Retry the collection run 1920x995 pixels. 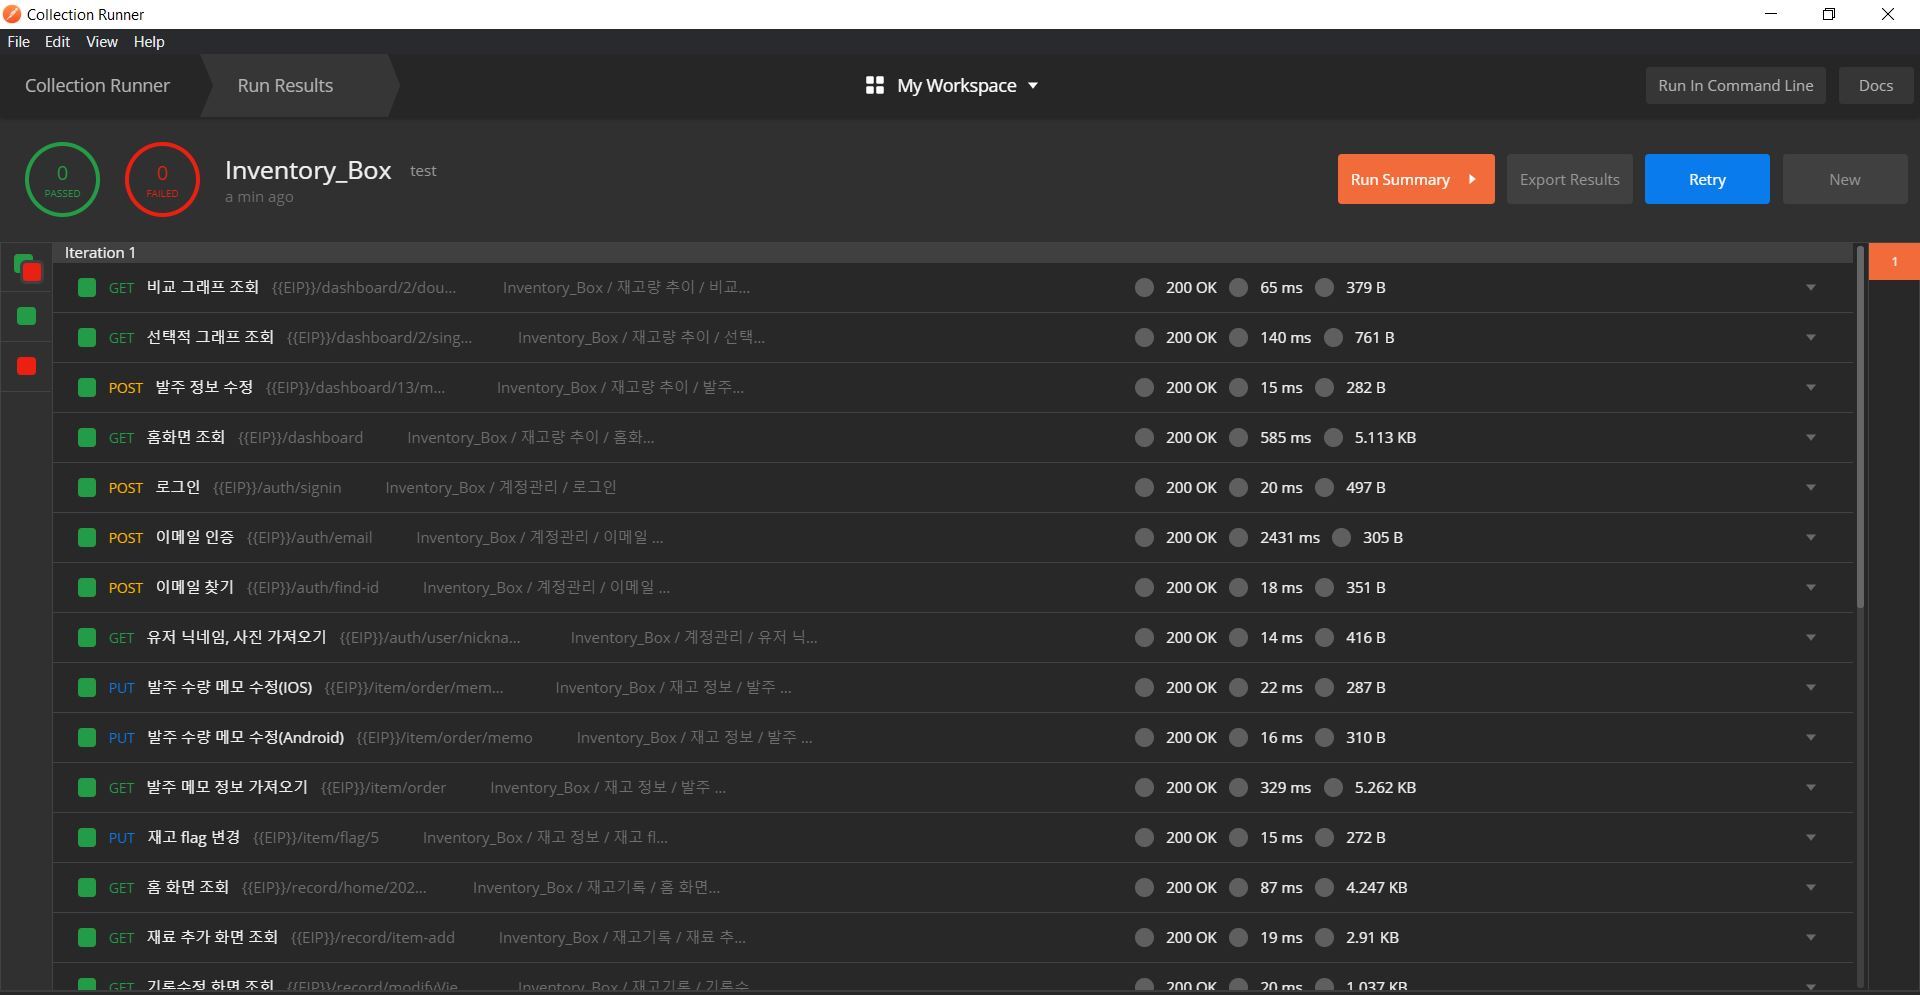tap(1707, 180)
